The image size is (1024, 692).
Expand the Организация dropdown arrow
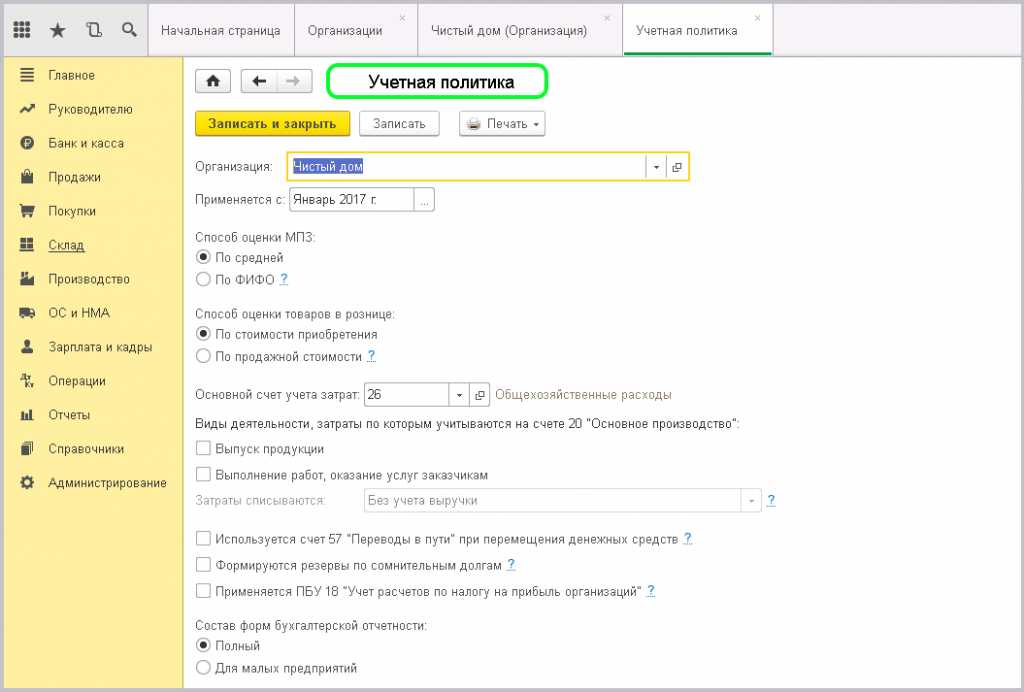656,167
